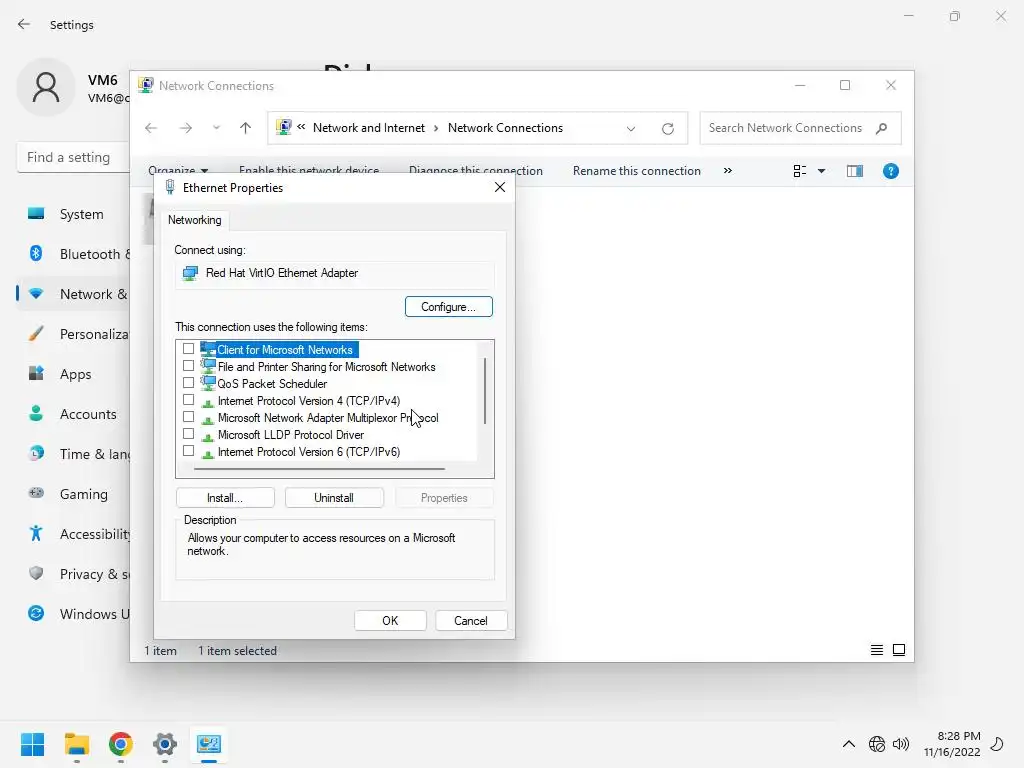The height and width of the screenshot is (768, 1024).
Task: Refresh the Network Connections view
Action: [x=667, y=129]
